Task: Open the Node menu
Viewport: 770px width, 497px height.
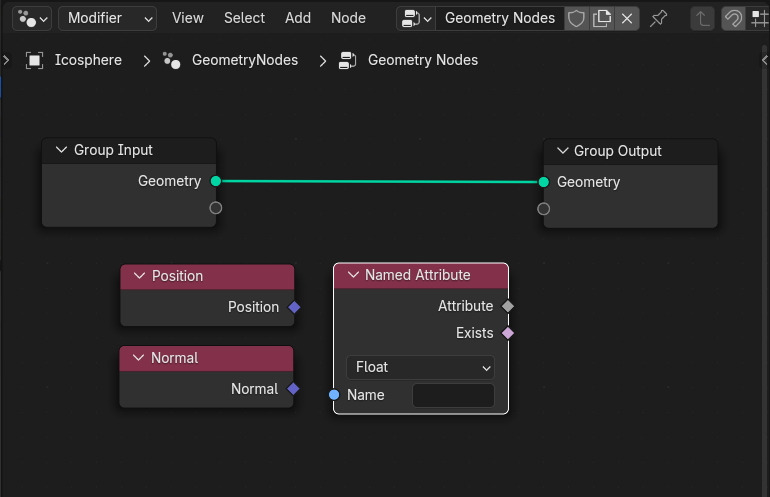Action: pos(348,18)
